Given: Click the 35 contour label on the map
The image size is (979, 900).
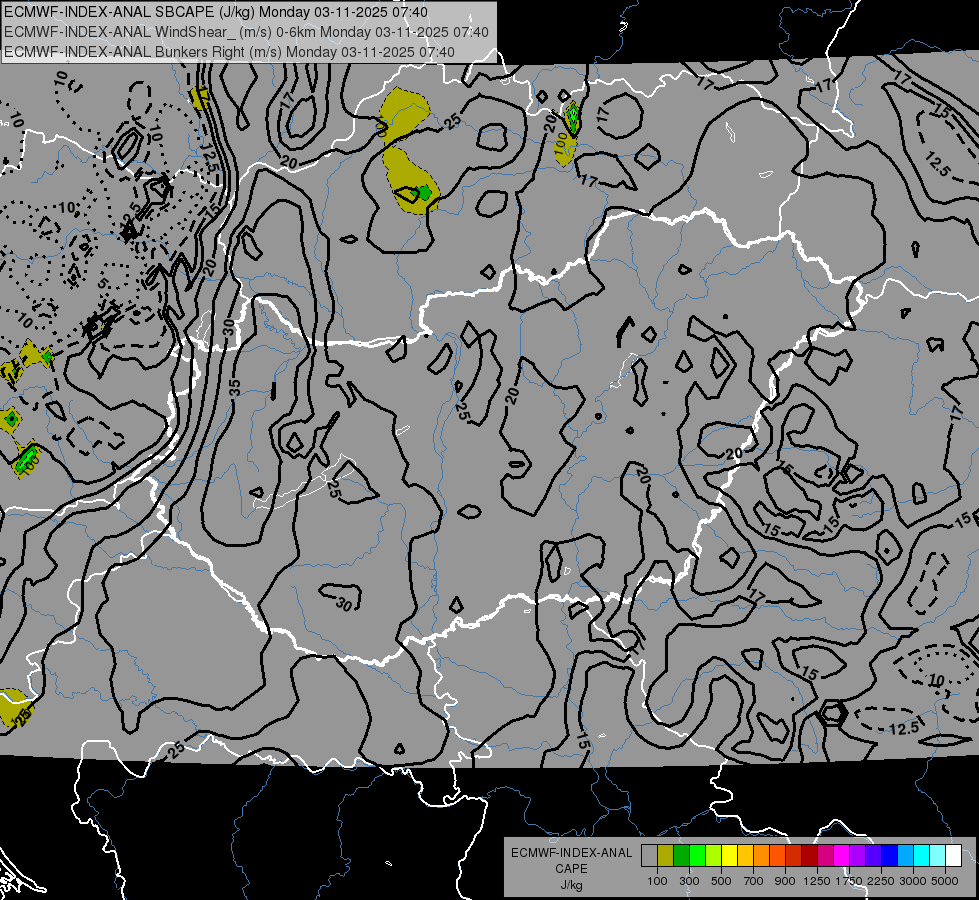Looking at the screenshot, I should [234, 388].
